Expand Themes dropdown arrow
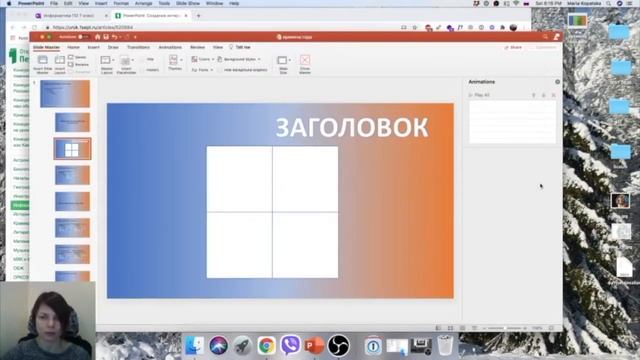Viewport: 640px width, 360px height. (x=181, y=60)
